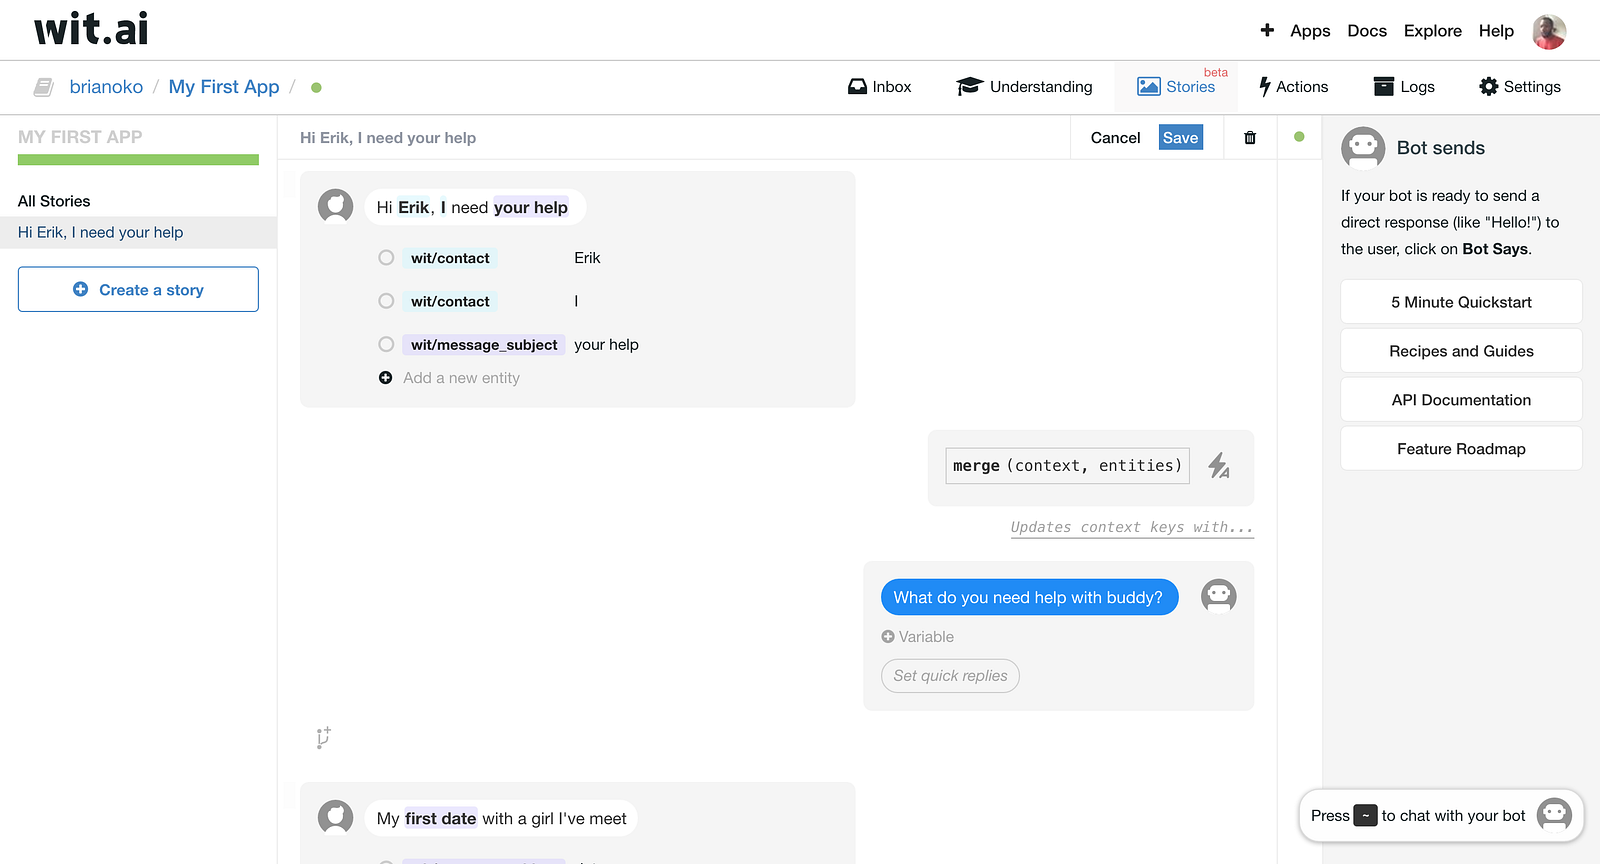Click Add a new entity
The image size is (1600, 864).
[x=461, y=378]
